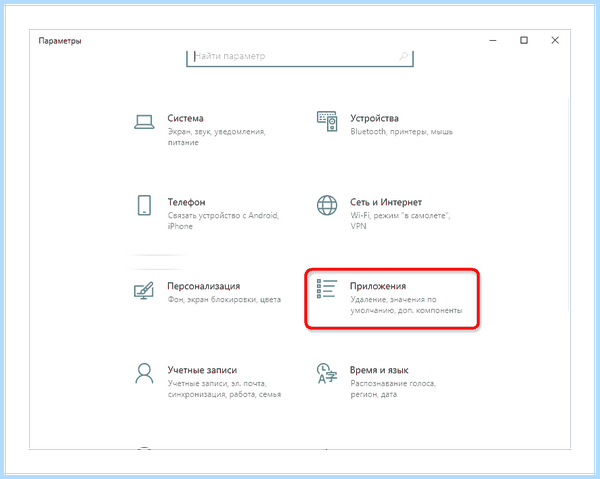Click text 'Связать устройство с Android, iPhone'
Screen dimensions: 600x479
223,221
